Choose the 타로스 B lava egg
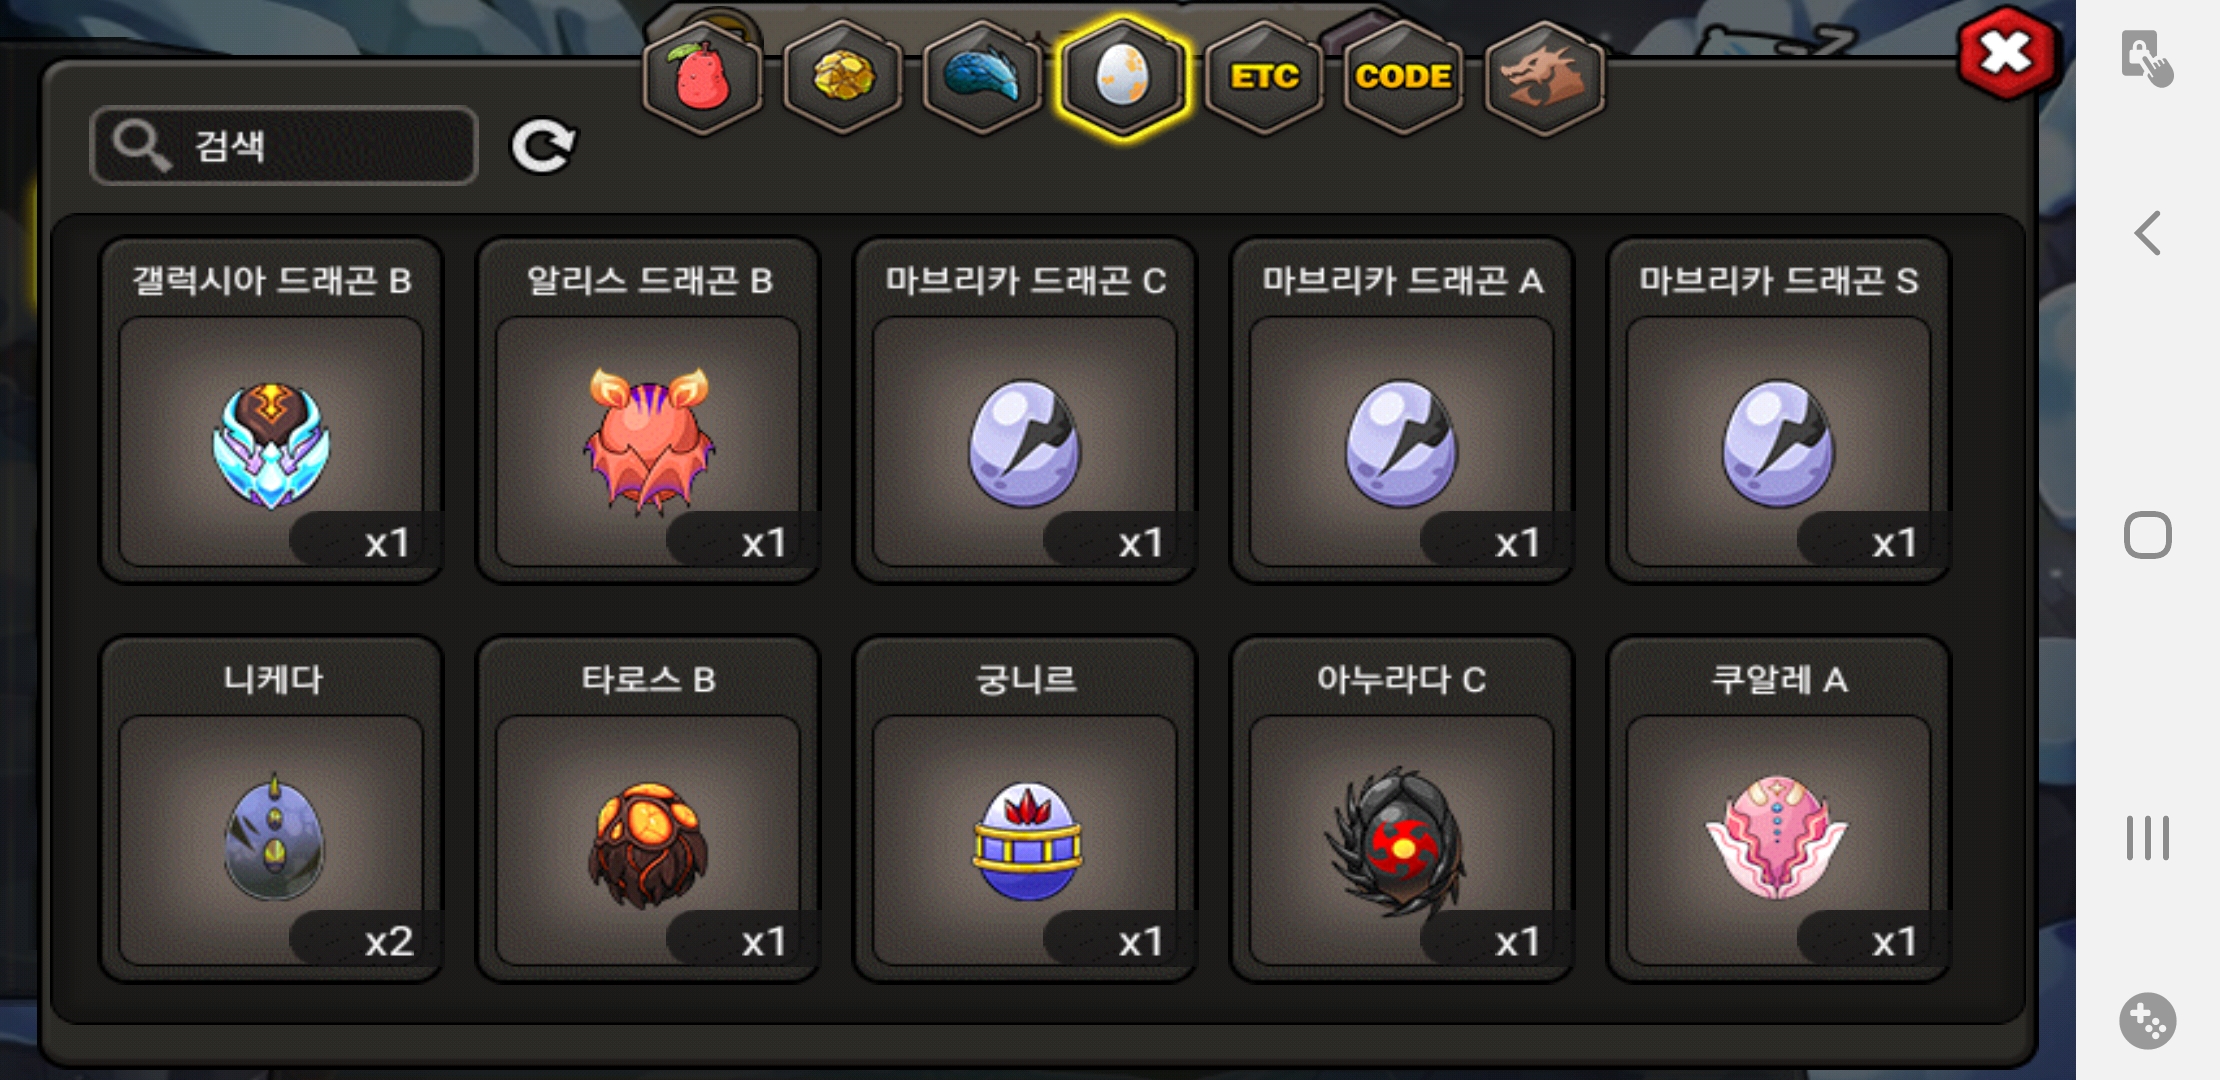The height and width of the screenshot is (1080, 2220). coord(648,809)
